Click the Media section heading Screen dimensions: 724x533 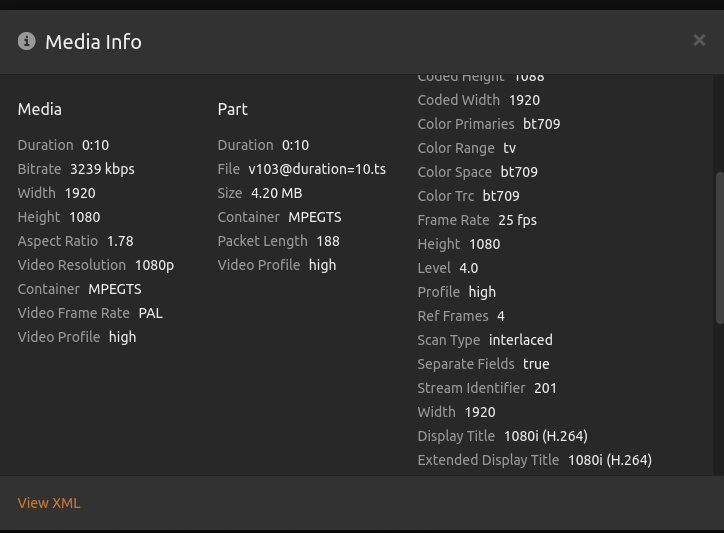40,109
